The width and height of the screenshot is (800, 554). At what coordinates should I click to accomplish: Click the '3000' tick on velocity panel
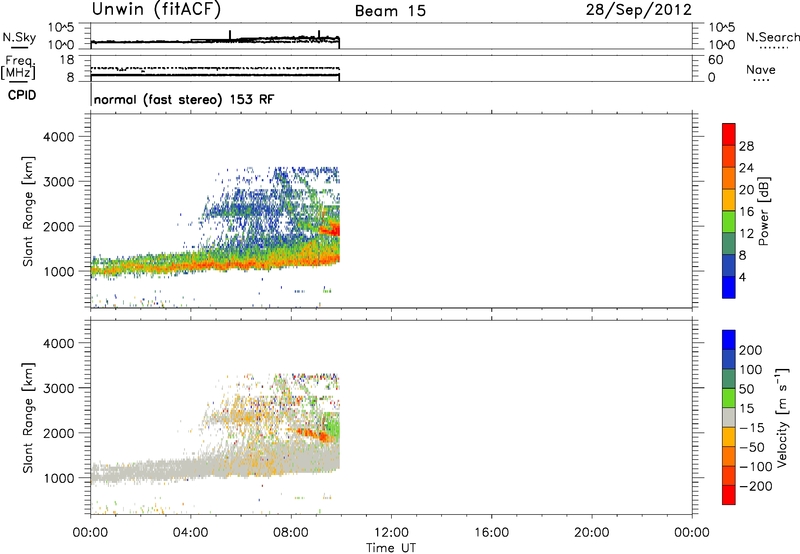pos(59,388)
